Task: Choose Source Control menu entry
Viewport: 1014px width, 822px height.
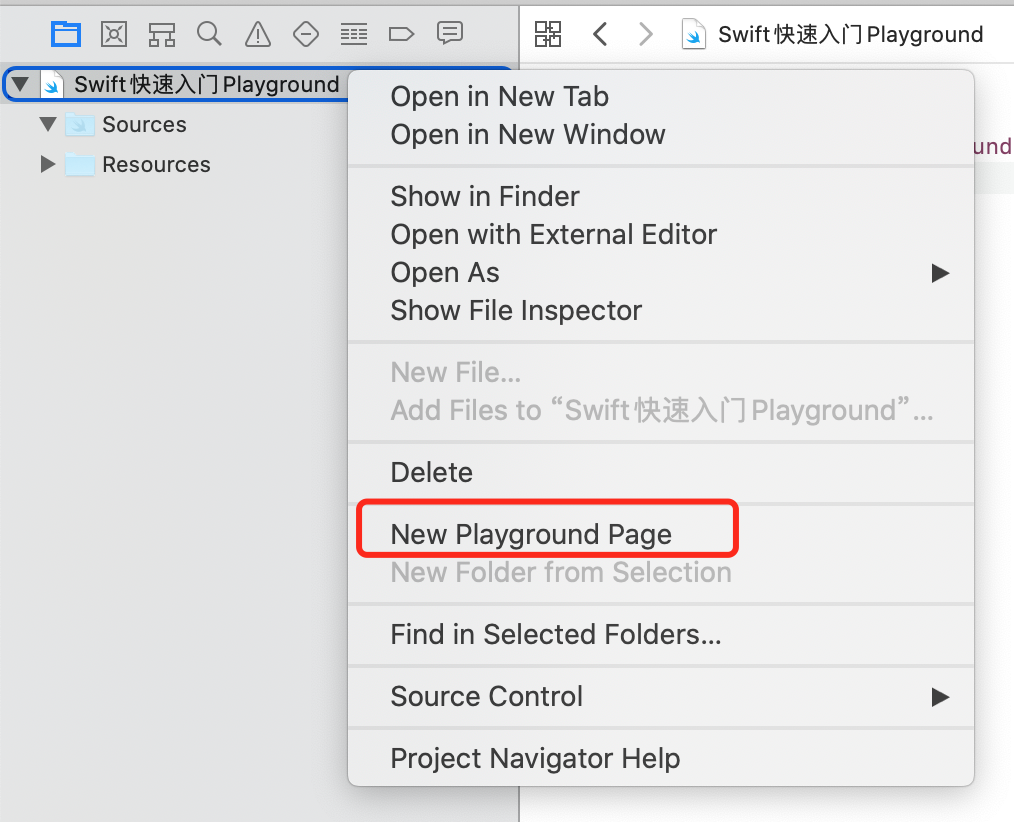Action: click(486, 697)
